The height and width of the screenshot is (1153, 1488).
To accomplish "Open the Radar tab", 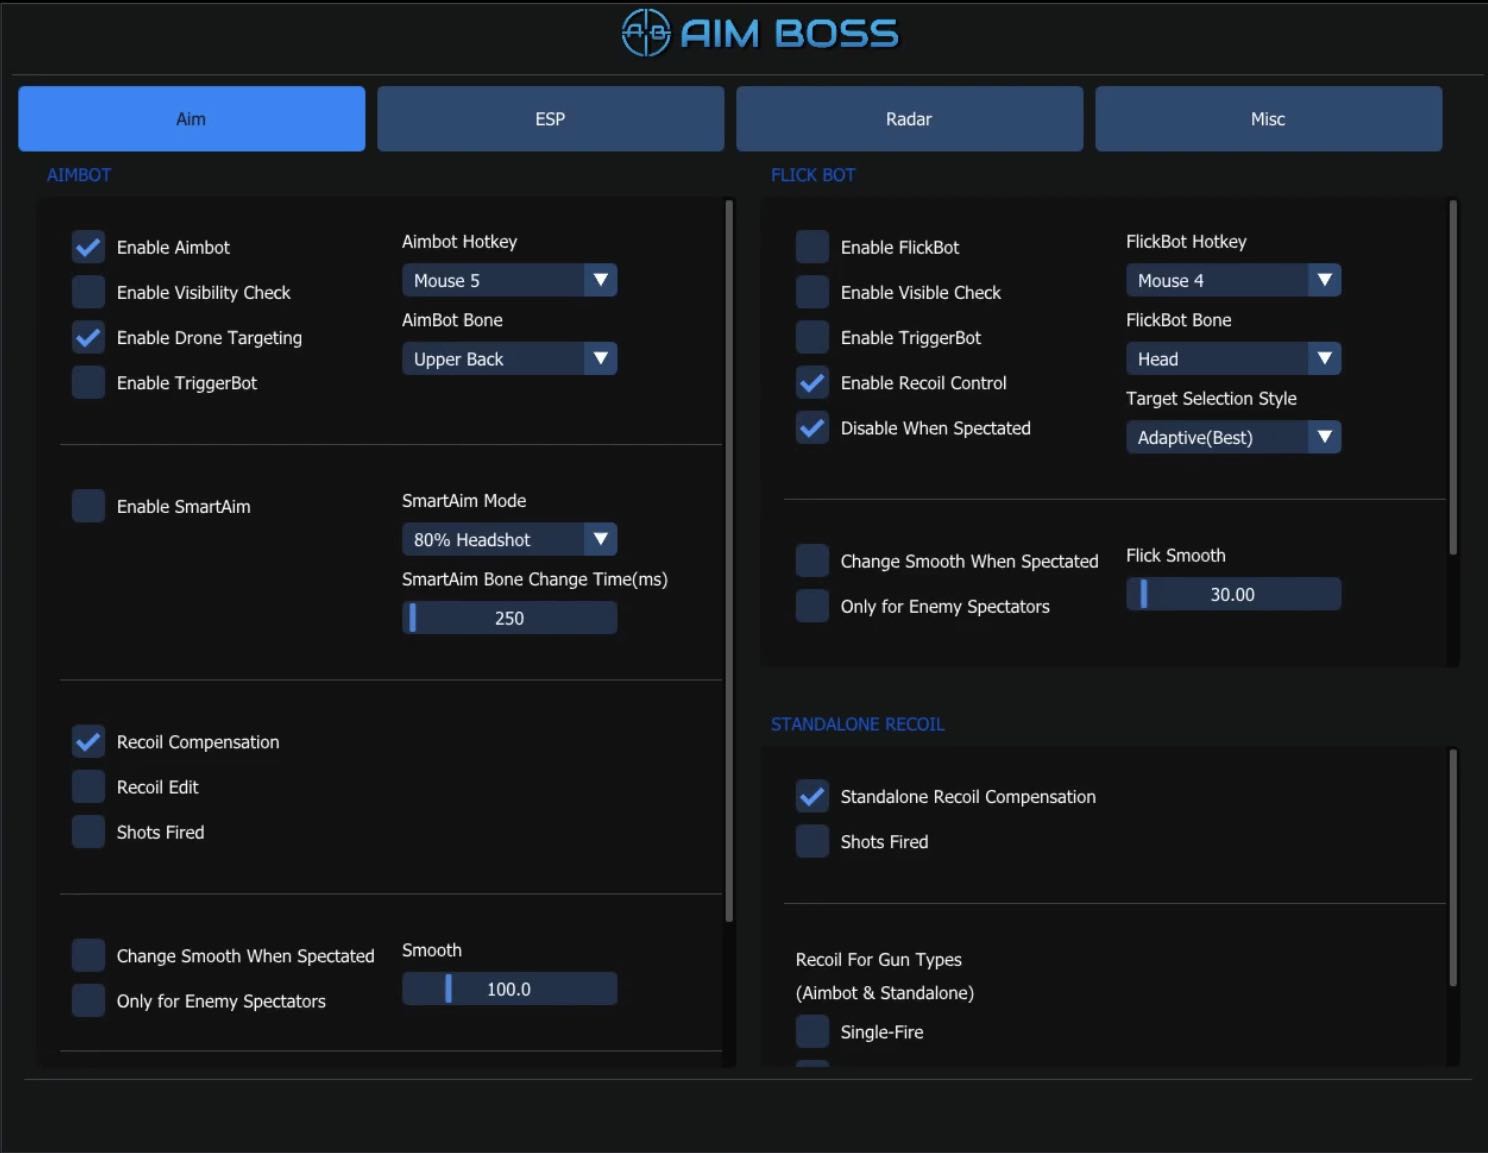I will point(909,119).
